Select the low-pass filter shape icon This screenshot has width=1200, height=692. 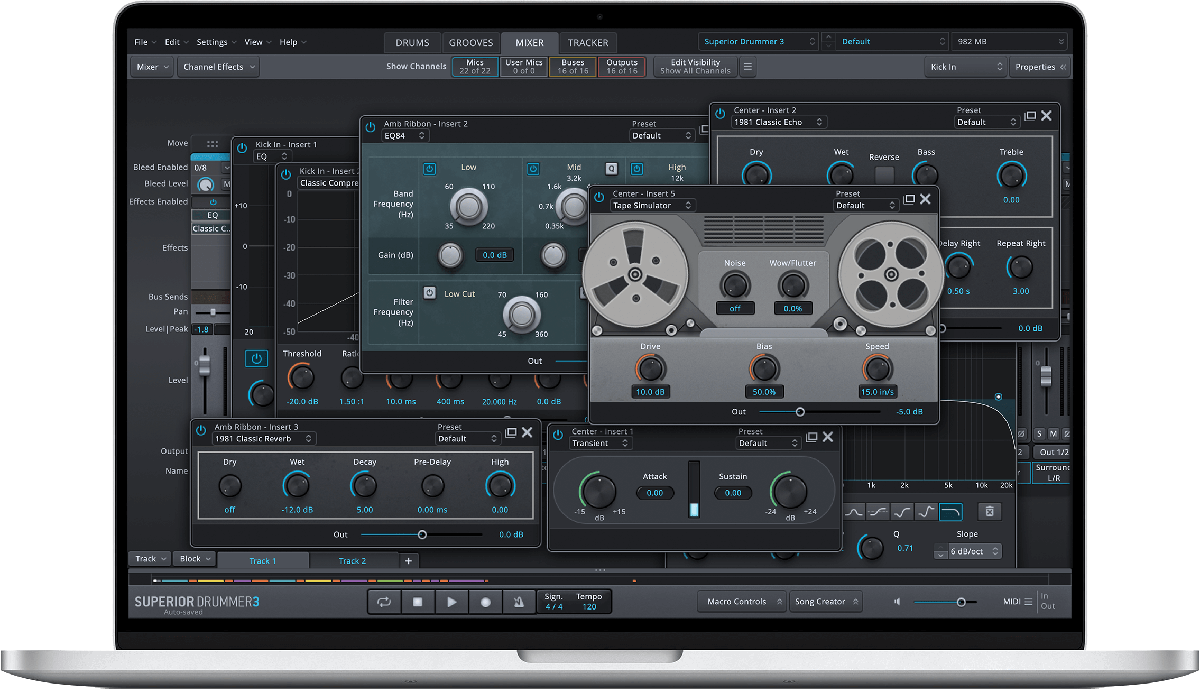951,512
